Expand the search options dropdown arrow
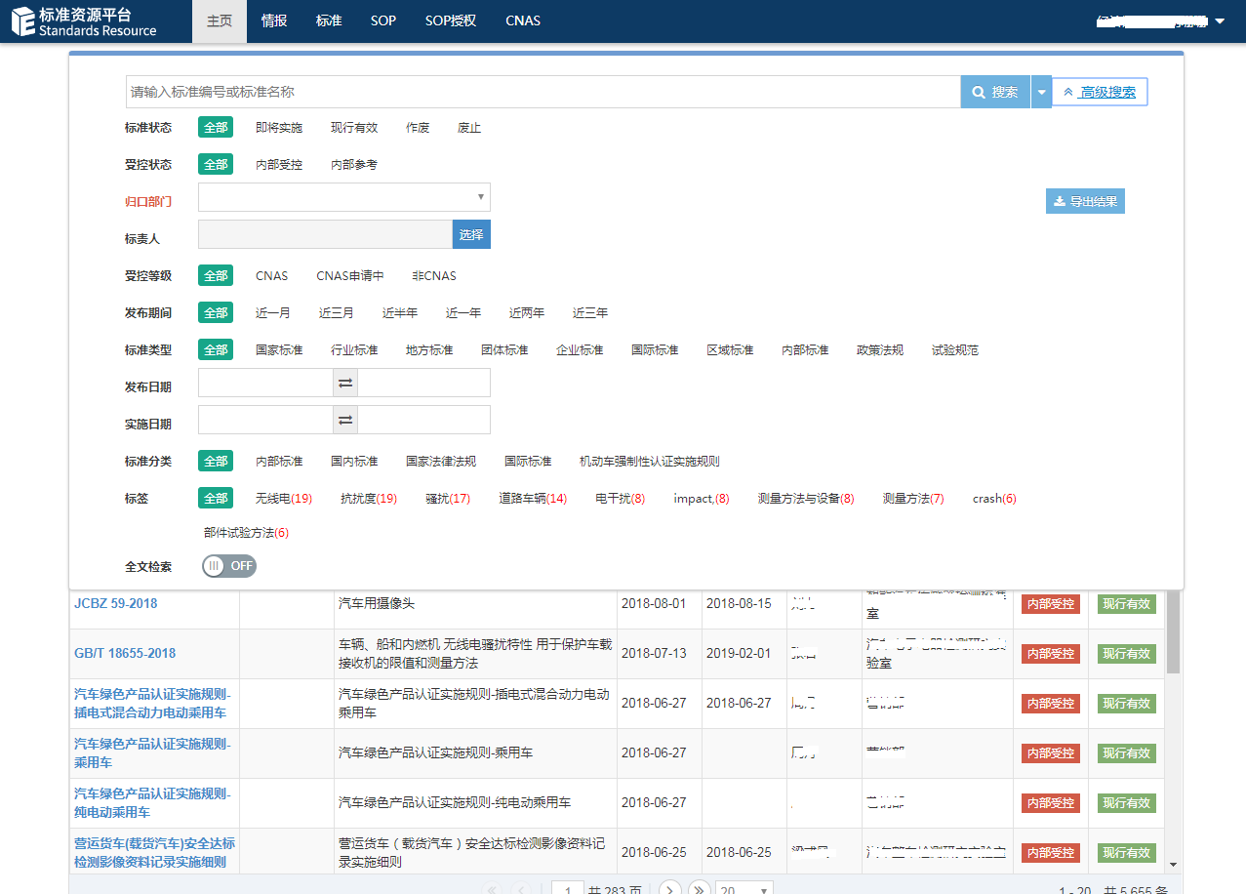Image resolution: width=1246 pixels, height=894 pixels. 1041,92
